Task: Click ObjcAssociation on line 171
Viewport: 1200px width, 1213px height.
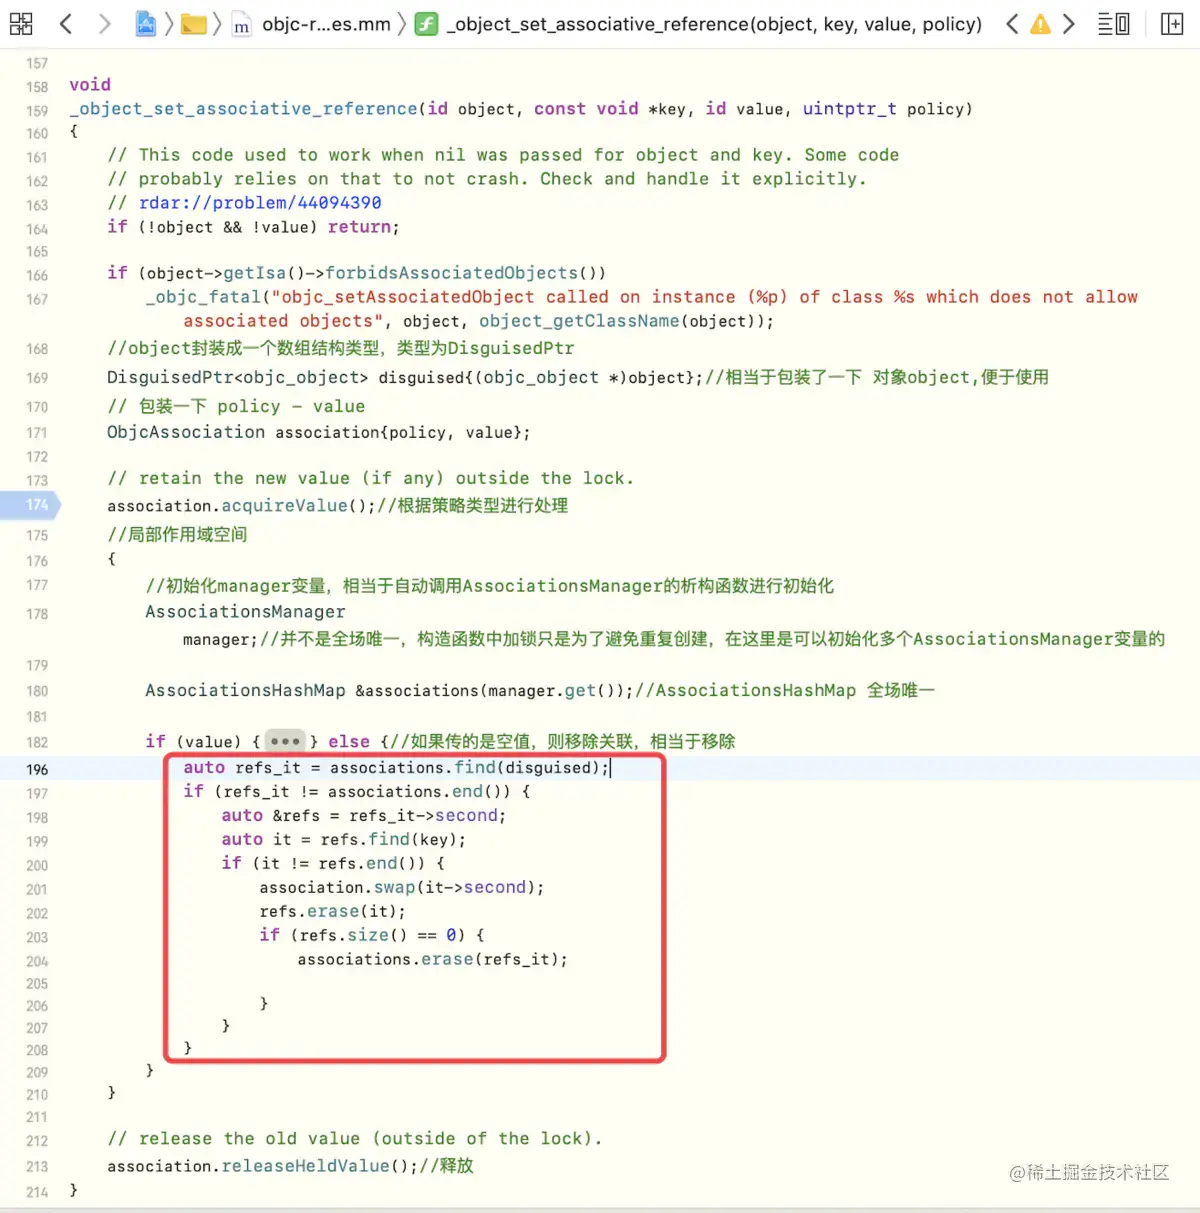Action: click(186, 432)
